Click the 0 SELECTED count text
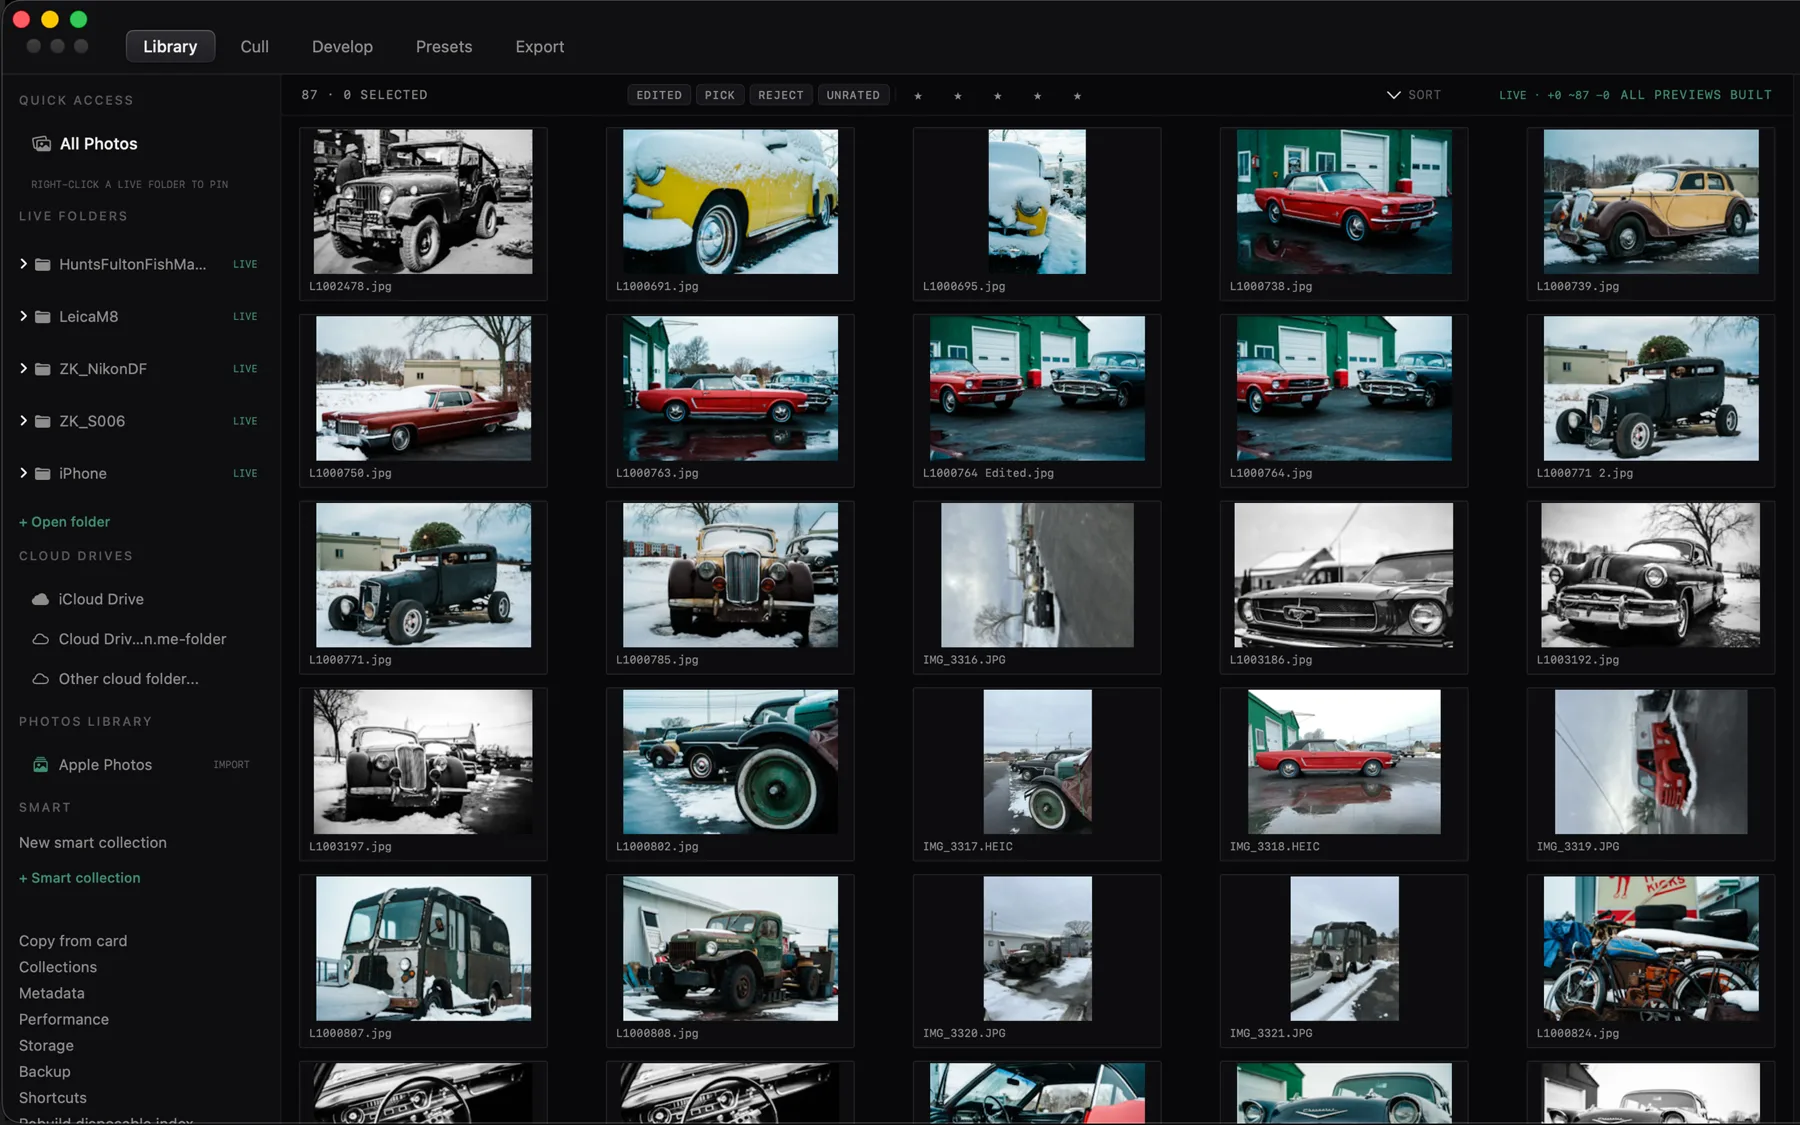Image resolution: width=1800 pixels, height=1125 pixels. pos(385,95)
